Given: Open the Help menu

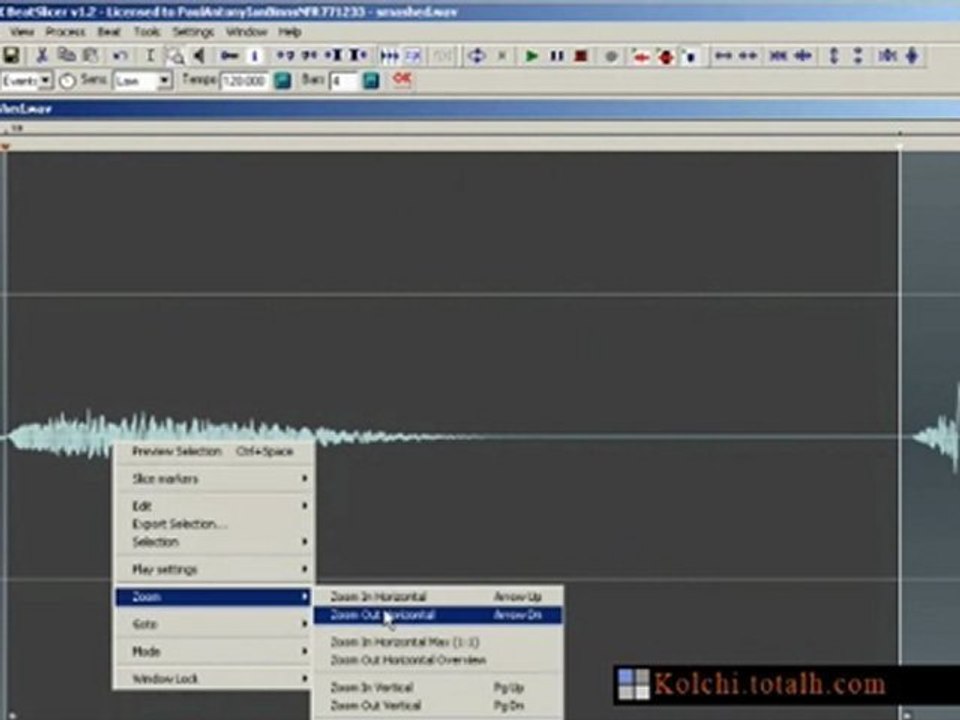Looking at the screenshot, I should (290, 31).
